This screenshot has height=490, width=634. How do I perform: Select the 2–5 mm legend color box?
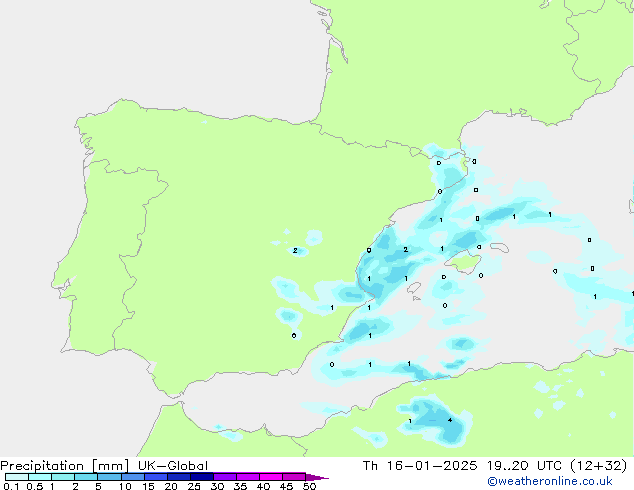pos(86,477)
